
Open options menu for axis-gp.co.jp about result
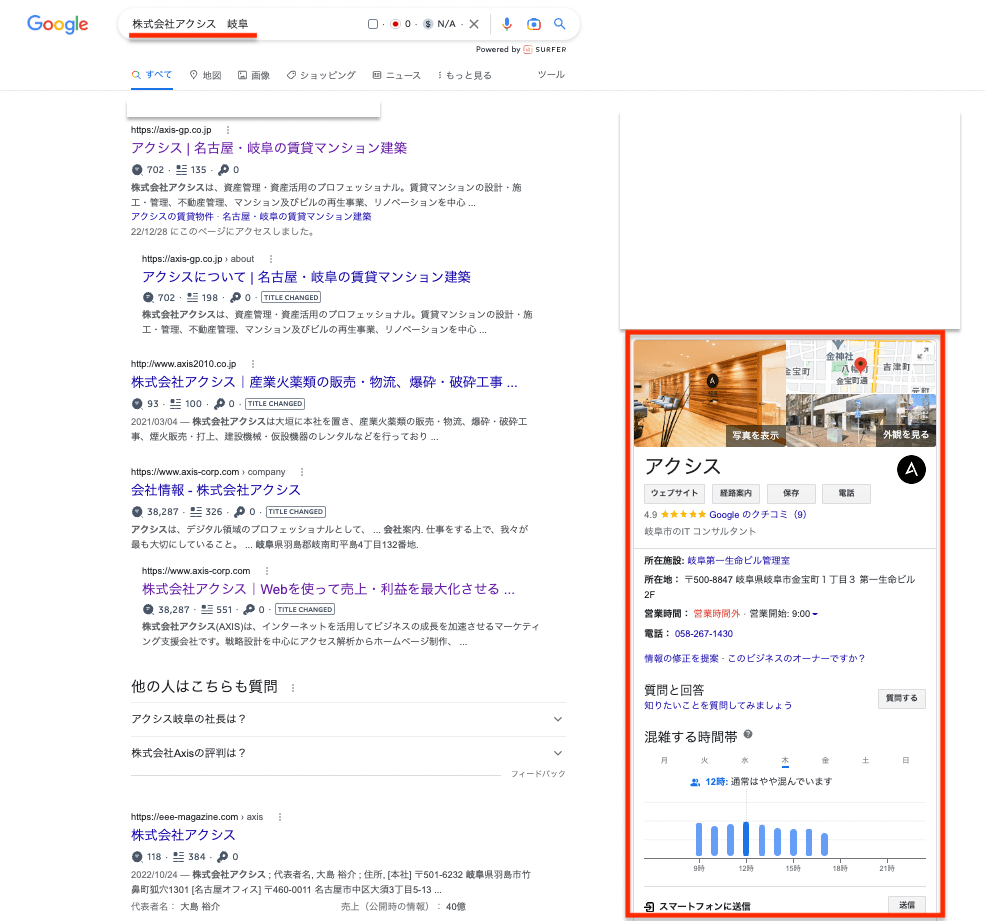tap(271, 259)
